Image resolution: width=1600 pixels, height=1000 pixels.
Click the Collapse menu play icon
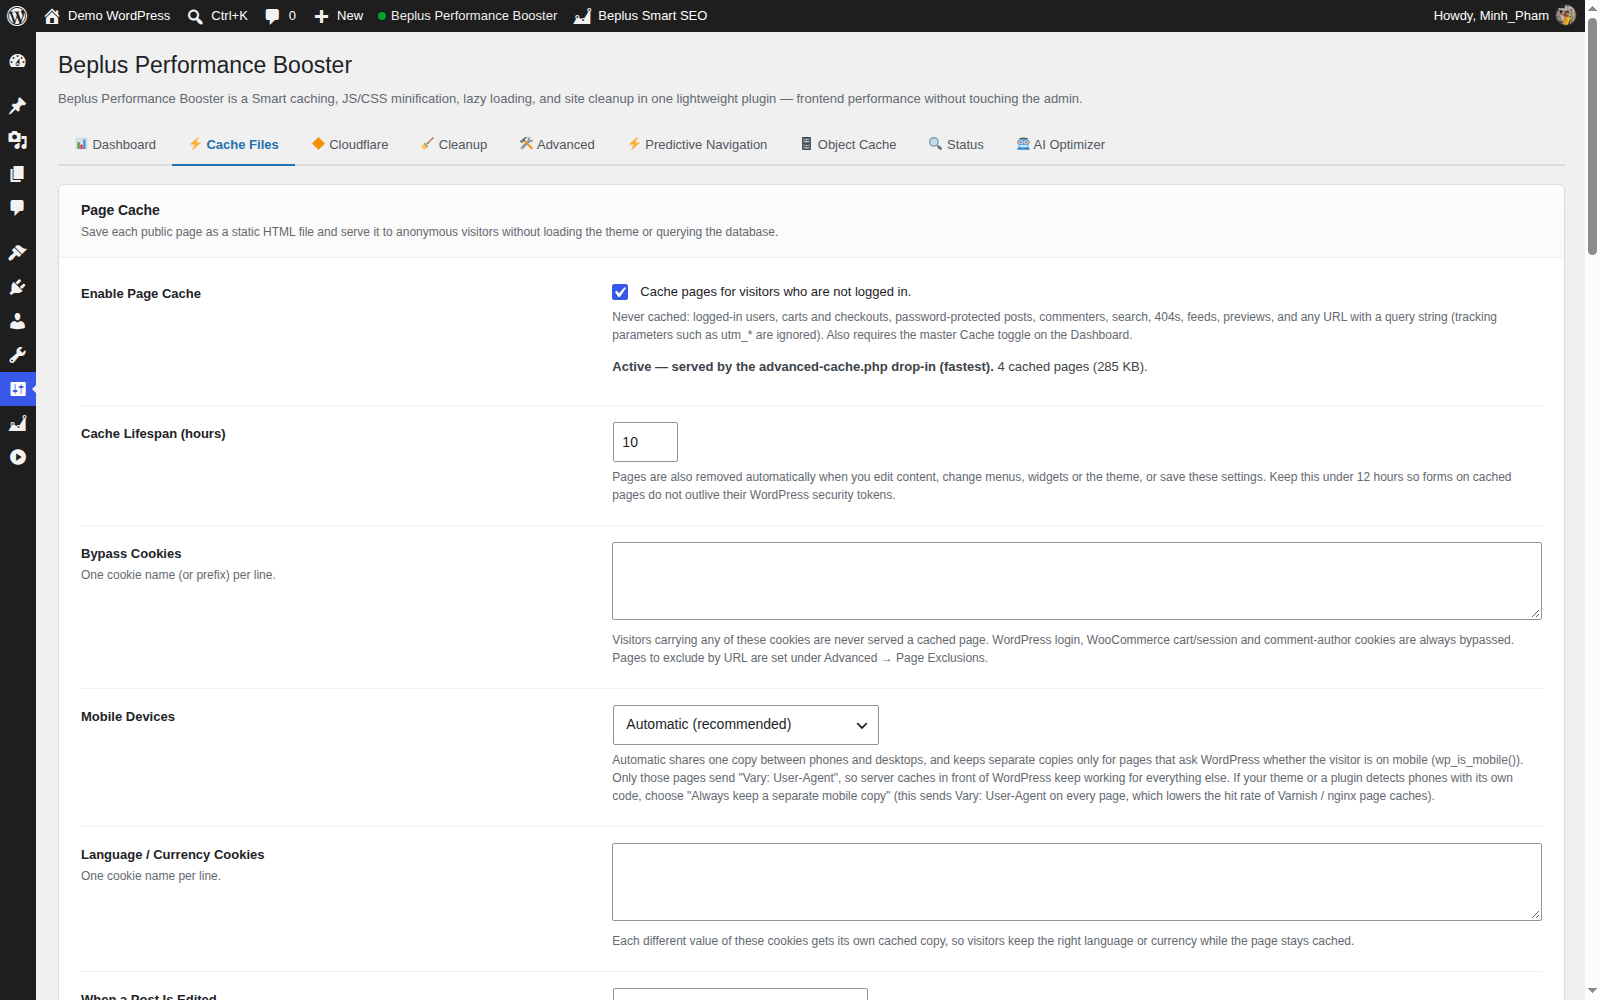(x=17, y=457)
